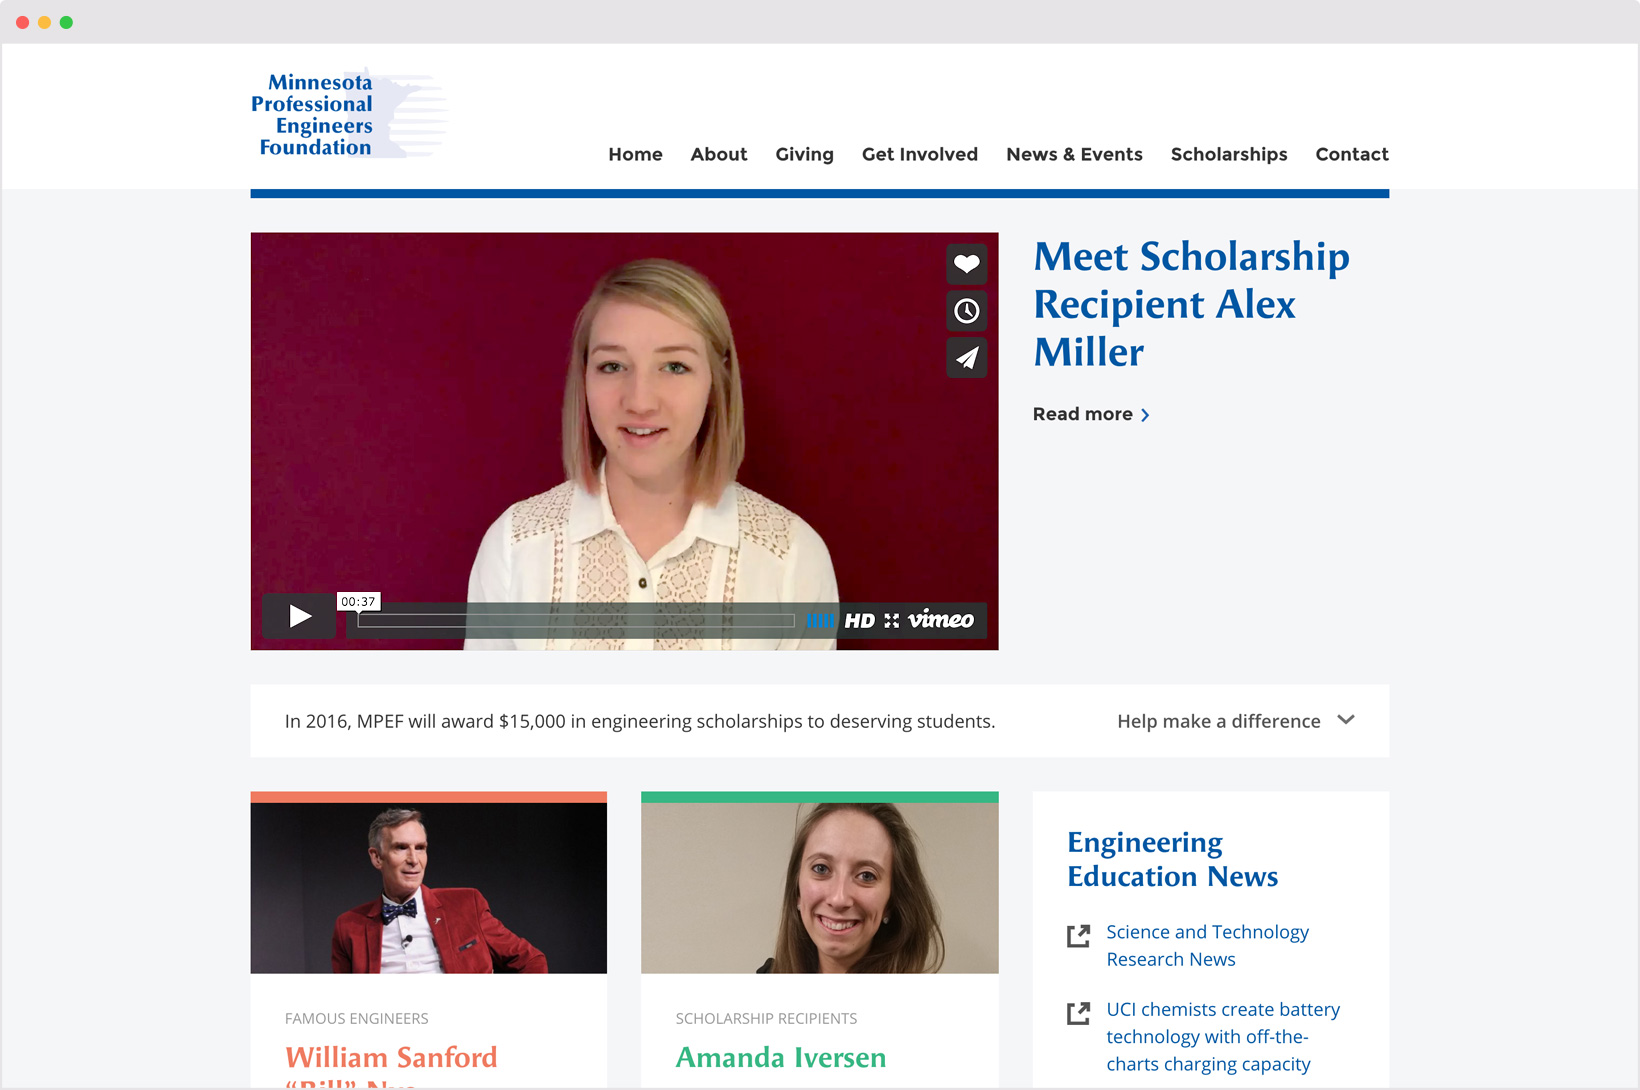Open Amanda Iversen scholarship recipient title

click(781, 1057)
